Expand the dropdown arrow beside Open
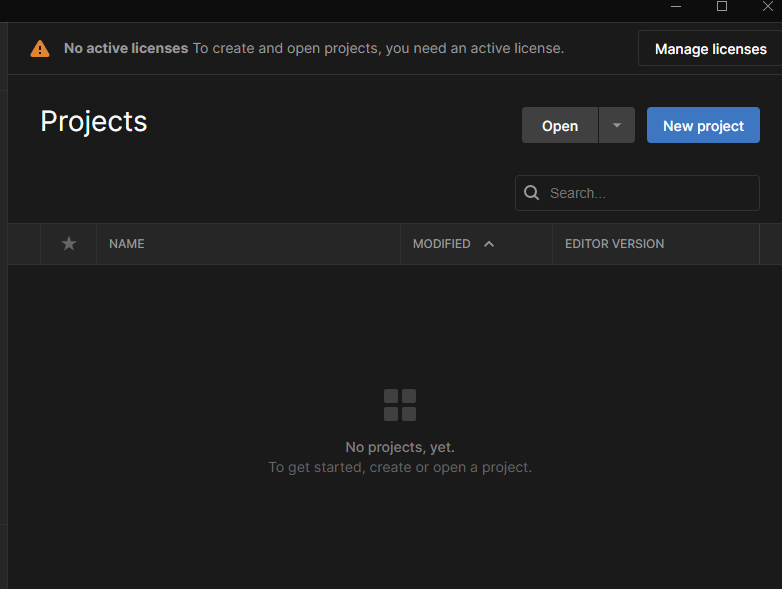The width and height of the screenshot is (782, 589). tap(617, 125)
